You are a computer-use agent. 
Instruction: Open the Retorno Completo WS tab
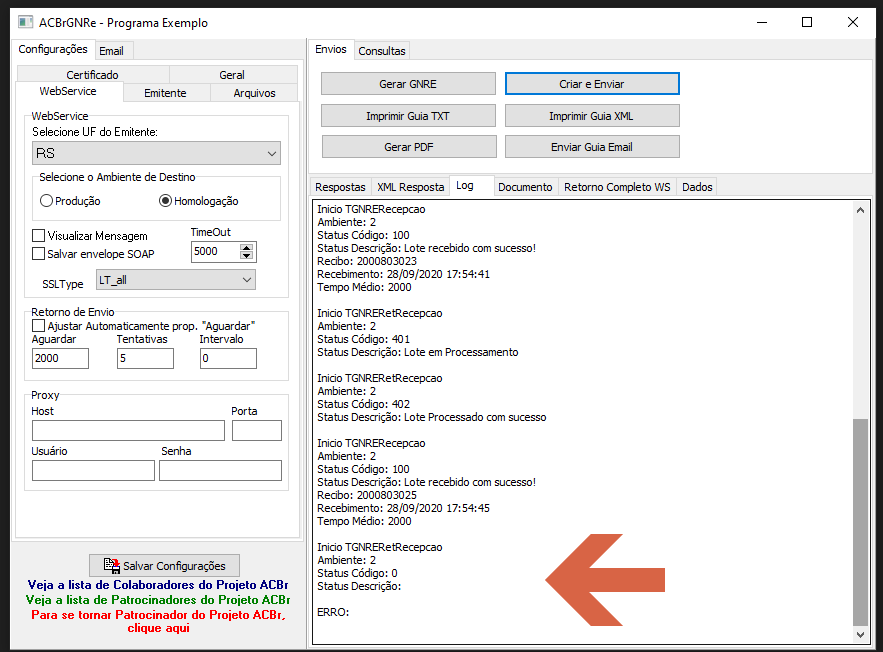(617, 187)
